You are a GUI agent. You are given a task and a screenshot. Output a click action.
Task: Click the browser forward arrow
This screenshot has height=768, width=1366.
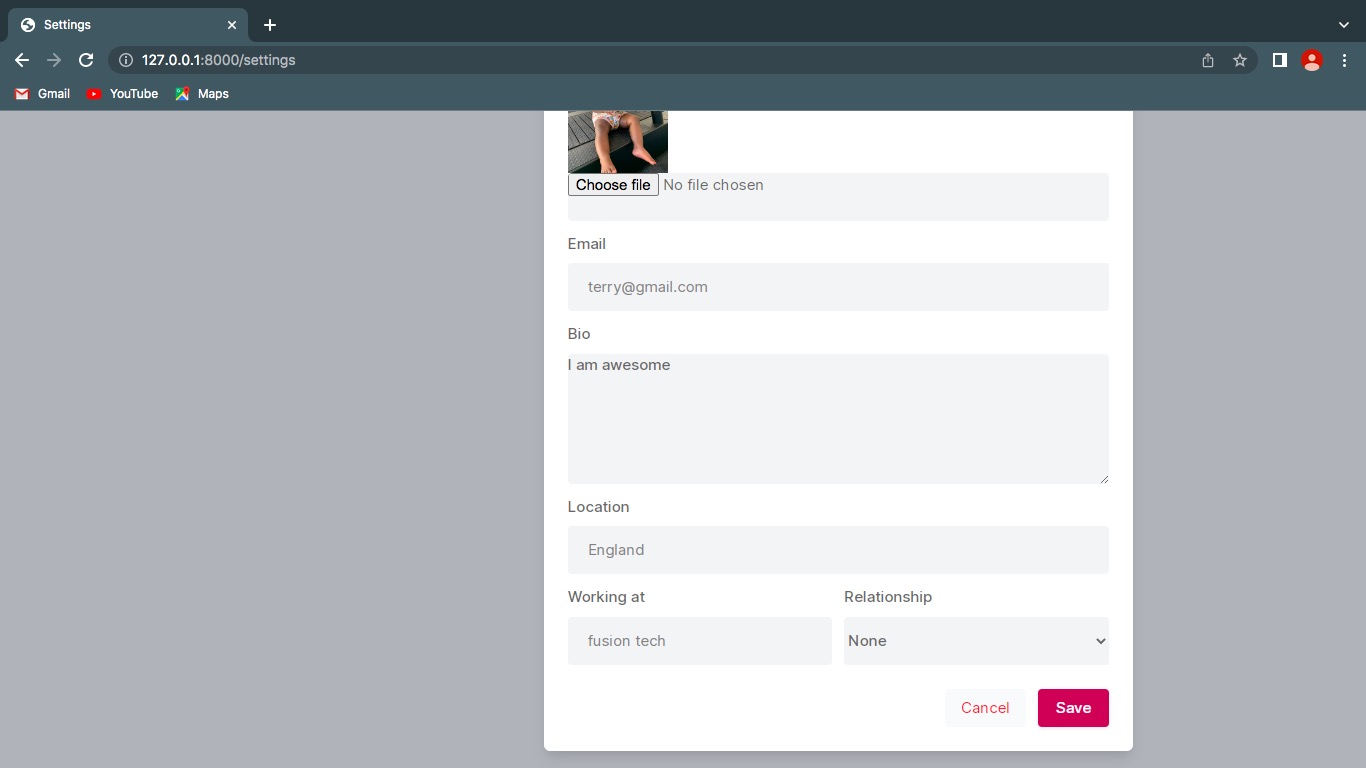54,60
